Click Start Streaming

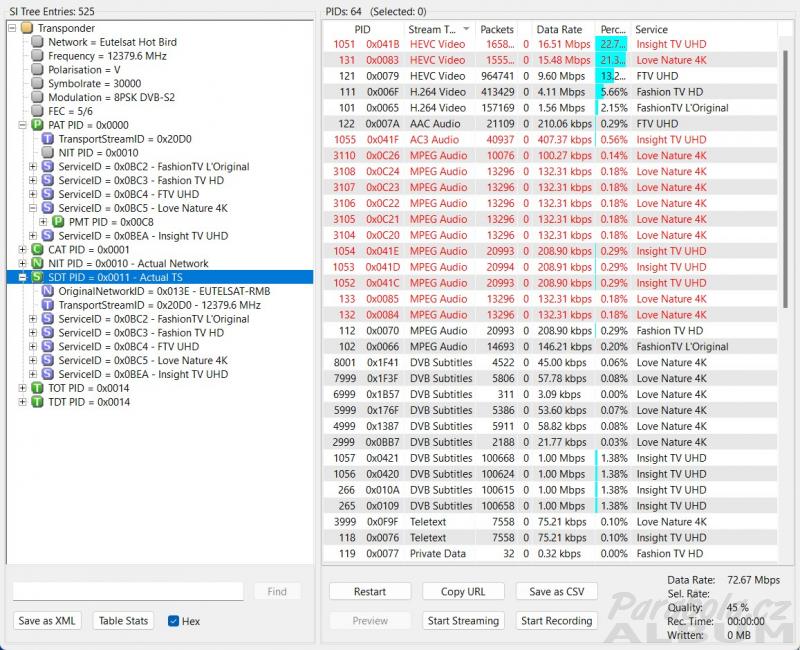pyautogui.click(x=463, y=620)
